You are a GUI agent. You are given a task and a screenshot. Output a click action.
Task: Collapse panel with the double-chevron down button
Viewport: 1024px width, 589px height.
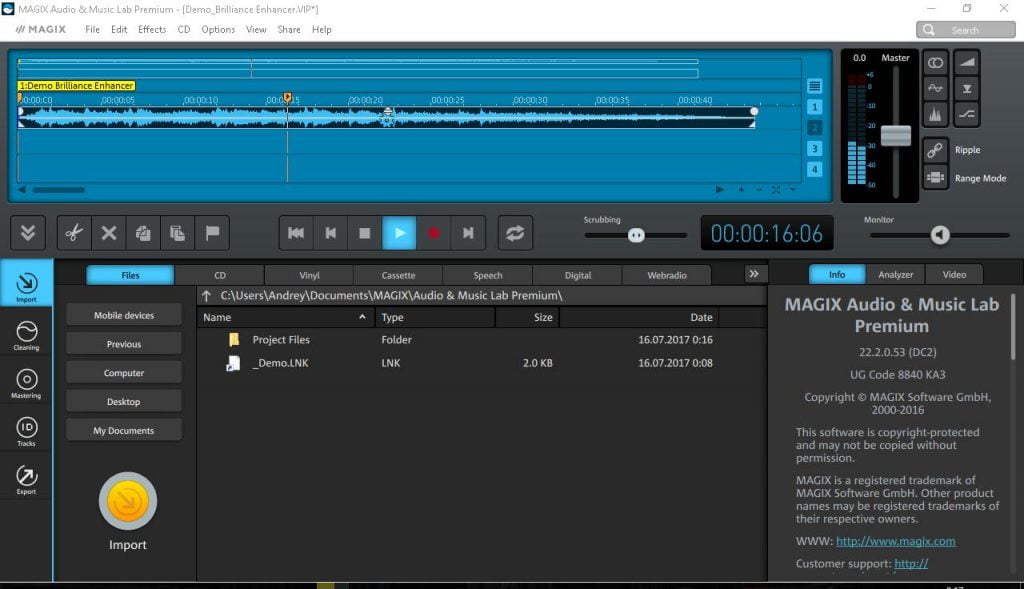(x=28, y=232)
